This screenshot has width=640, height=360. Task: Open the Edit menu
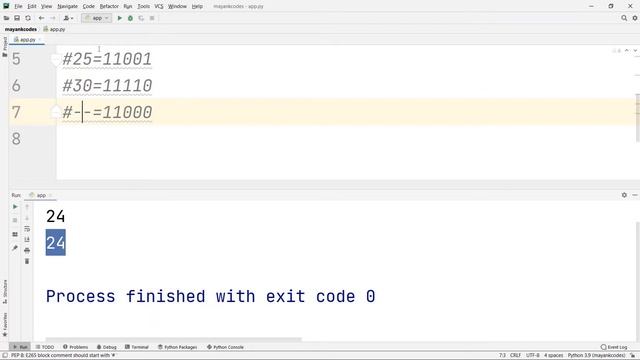[32, 6]
